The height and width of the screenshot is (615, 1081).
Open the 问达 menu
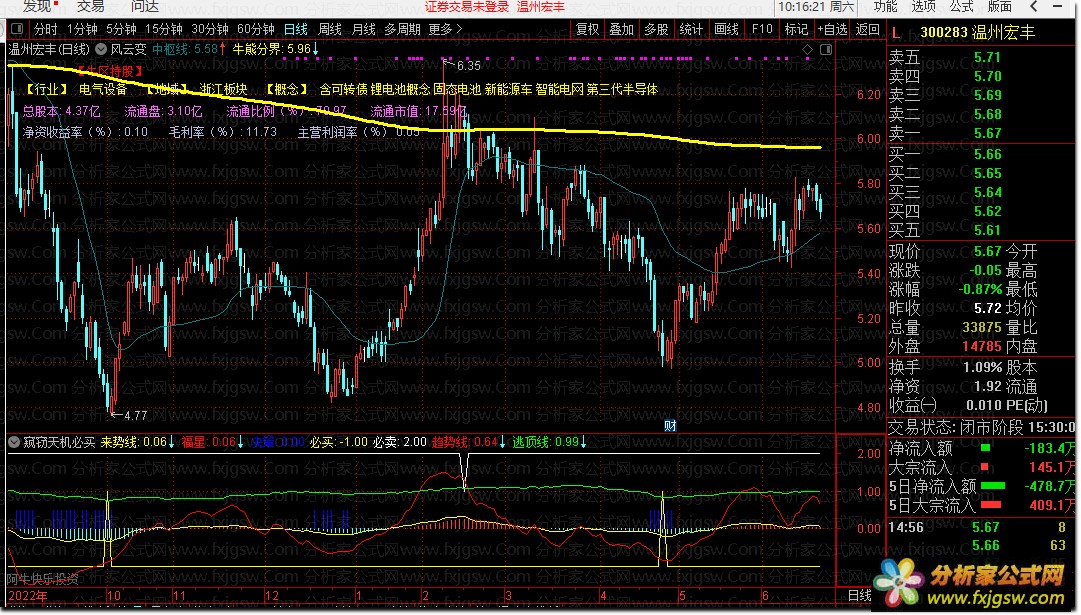145,6
